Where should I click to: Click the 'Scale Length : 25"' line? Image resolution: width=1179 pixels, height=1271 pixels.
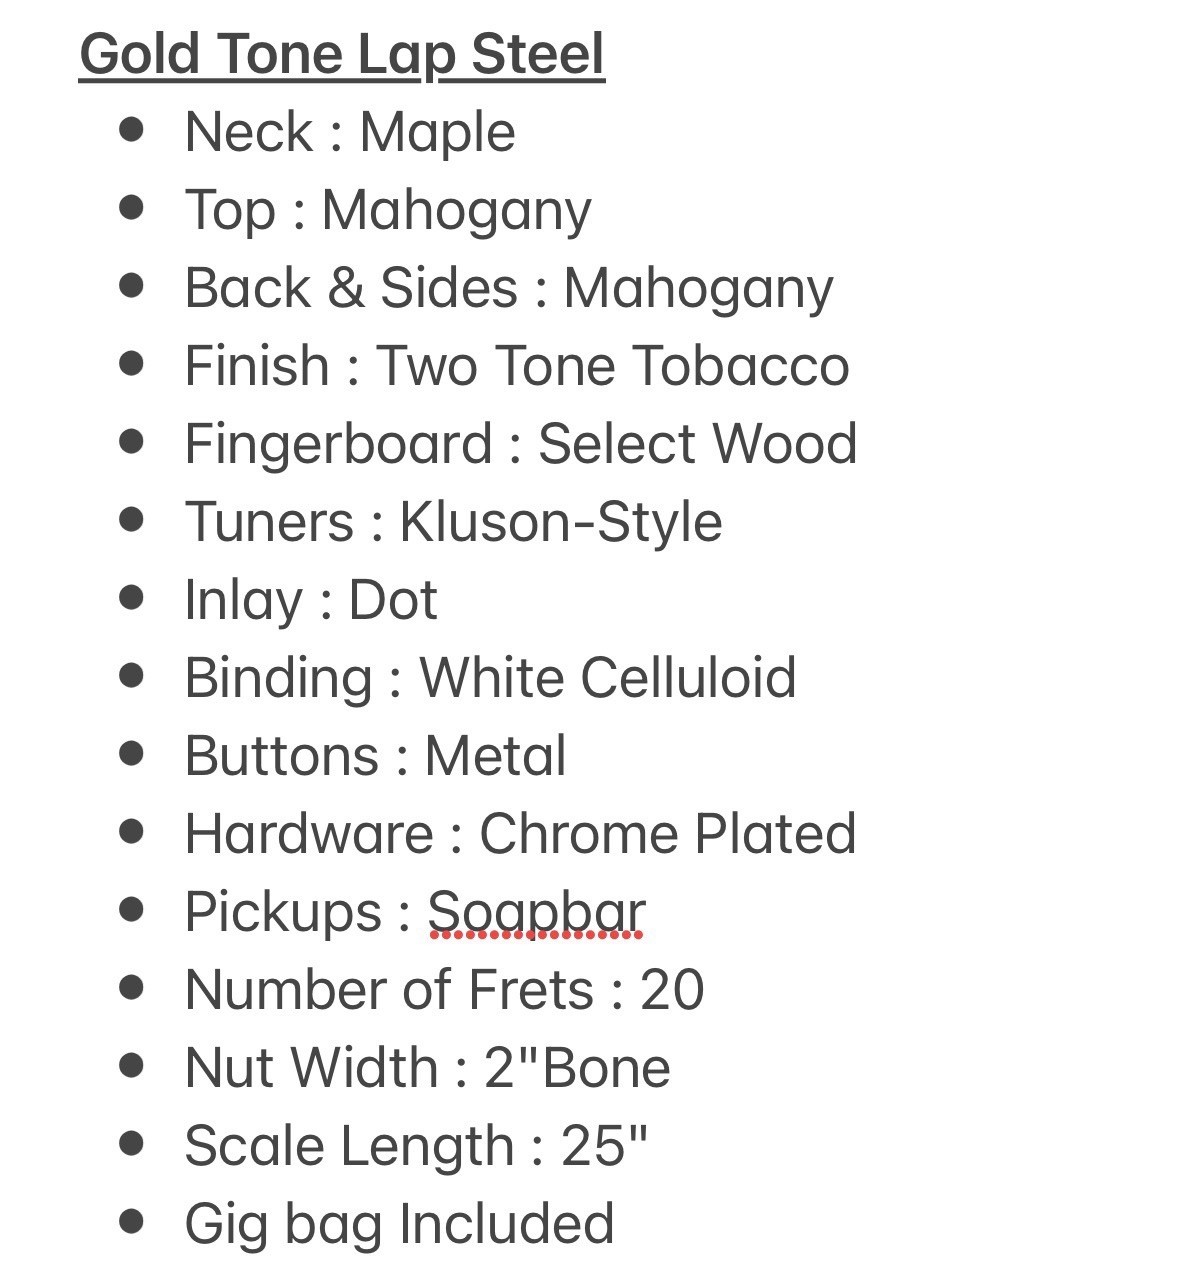coord(417,1147)
